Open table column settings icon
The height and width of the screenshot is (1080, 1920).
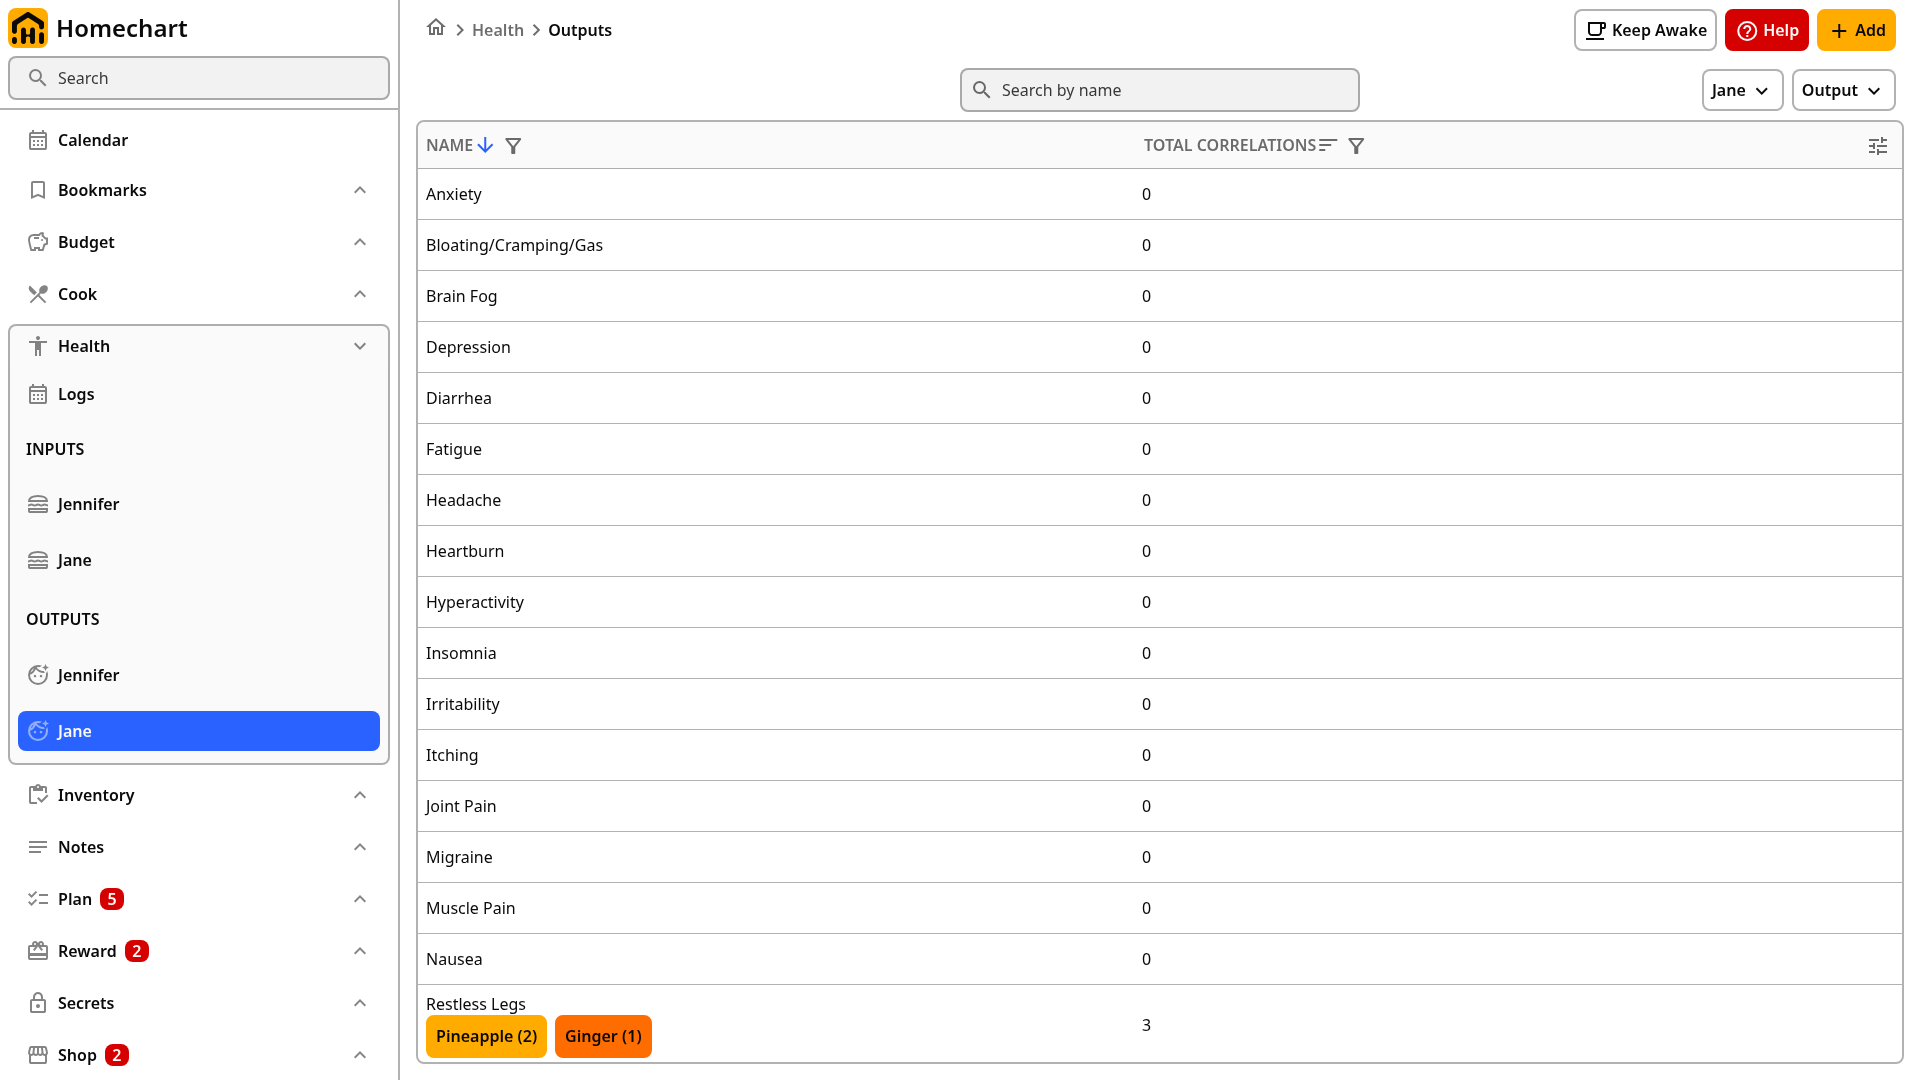(1878, 146)
